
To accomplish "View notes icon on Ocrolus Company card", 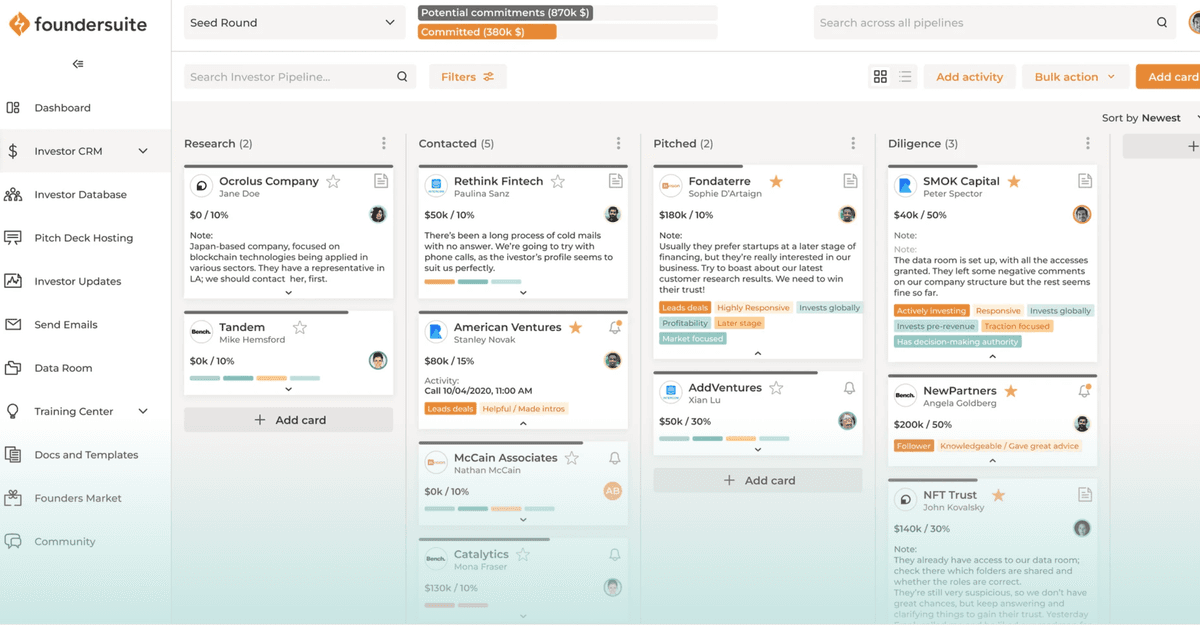I will click(x=382, y=182).
